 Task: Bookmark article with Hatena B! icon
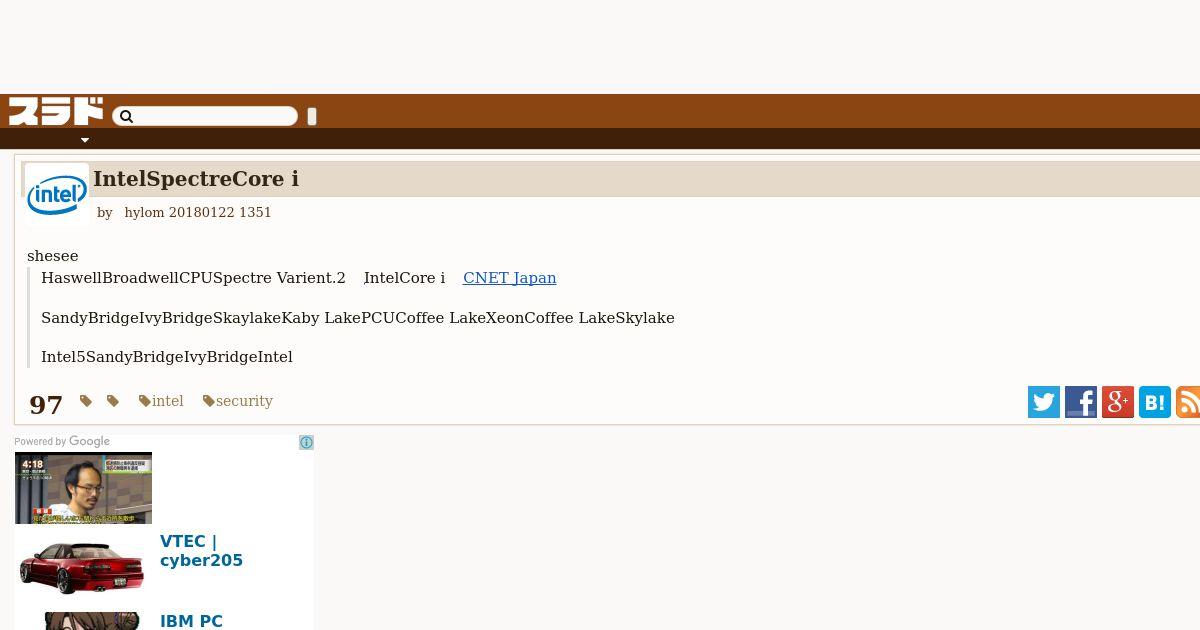point(1155,402)
